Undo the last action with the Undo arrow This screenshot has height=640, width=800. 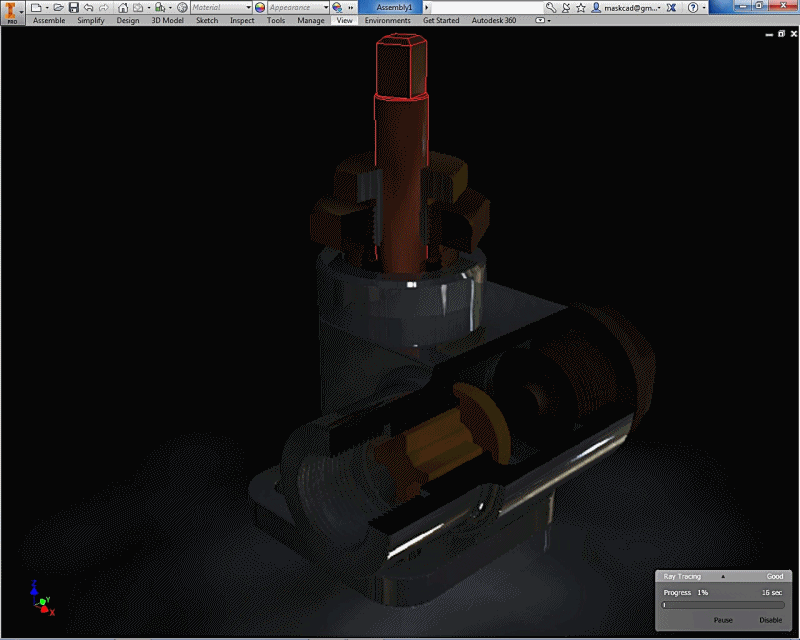[x=89, y=7]
